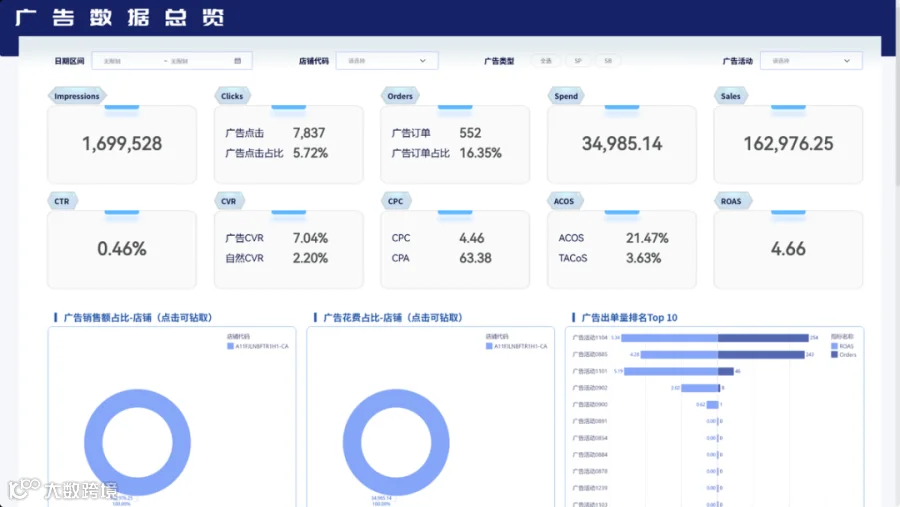Screen dimensions: 900x507
Task: Click the ROAS card label tag
Action: [x=731, y=201]
